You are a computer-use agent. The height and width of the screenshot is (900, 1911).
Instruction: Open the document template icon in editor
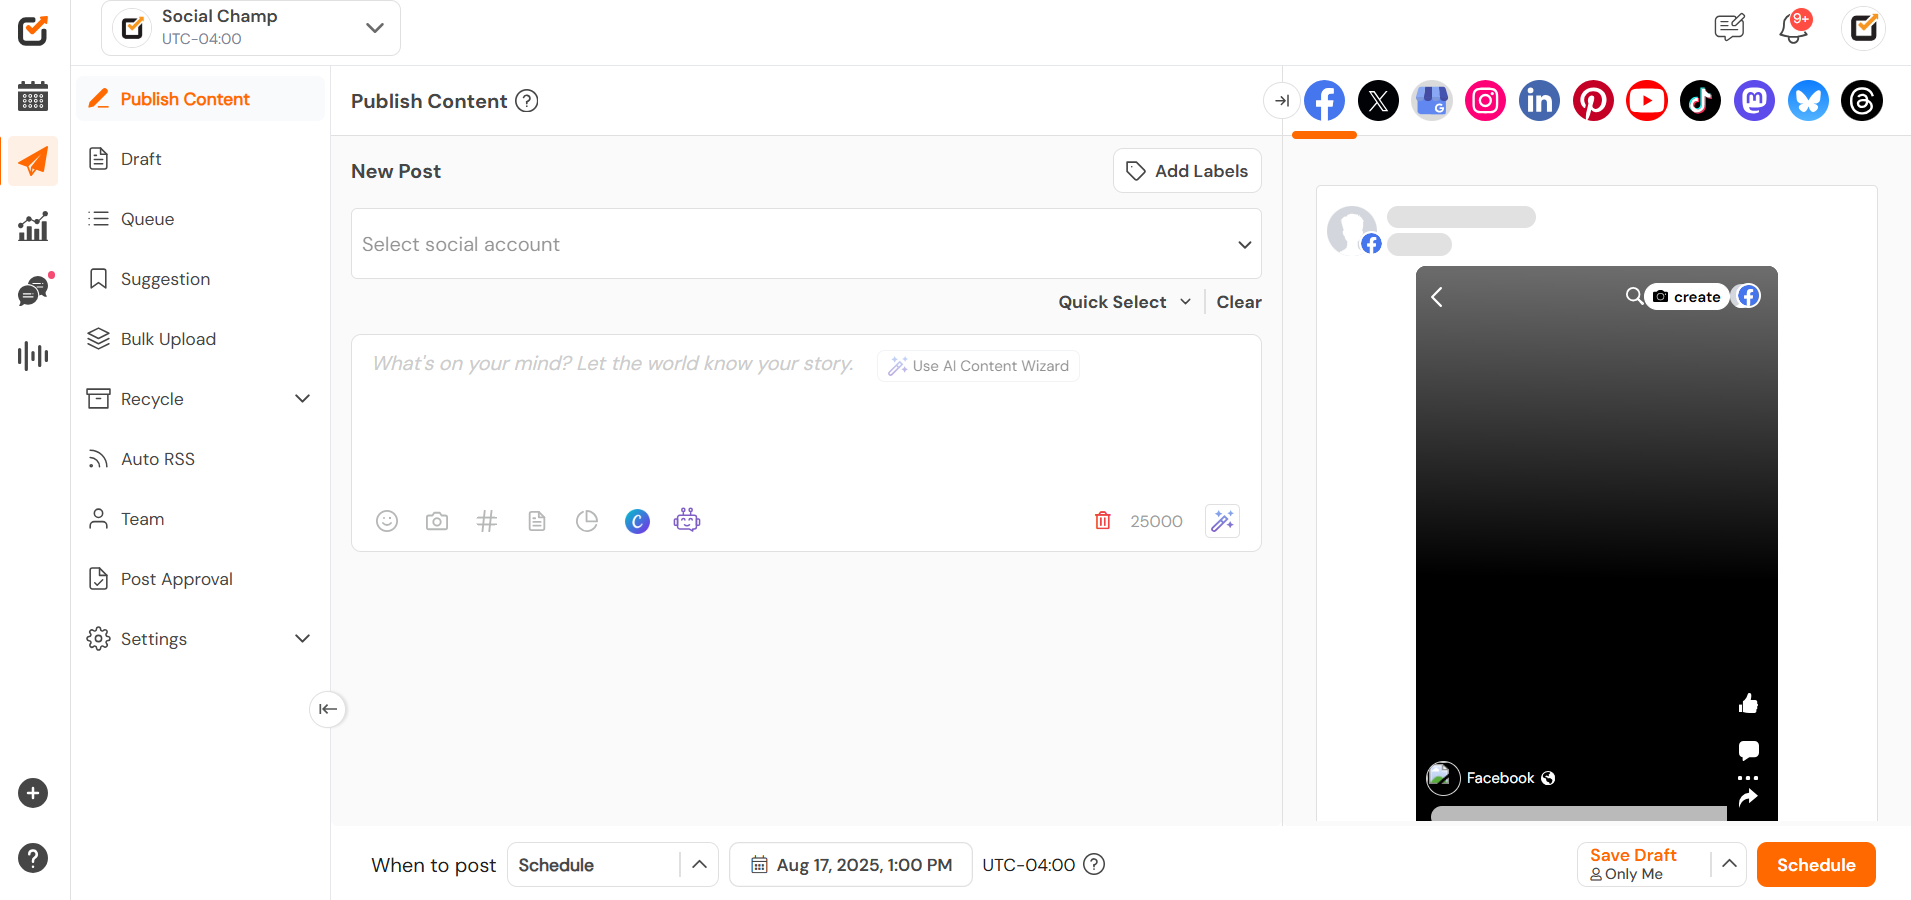click(x=537, y=521)
